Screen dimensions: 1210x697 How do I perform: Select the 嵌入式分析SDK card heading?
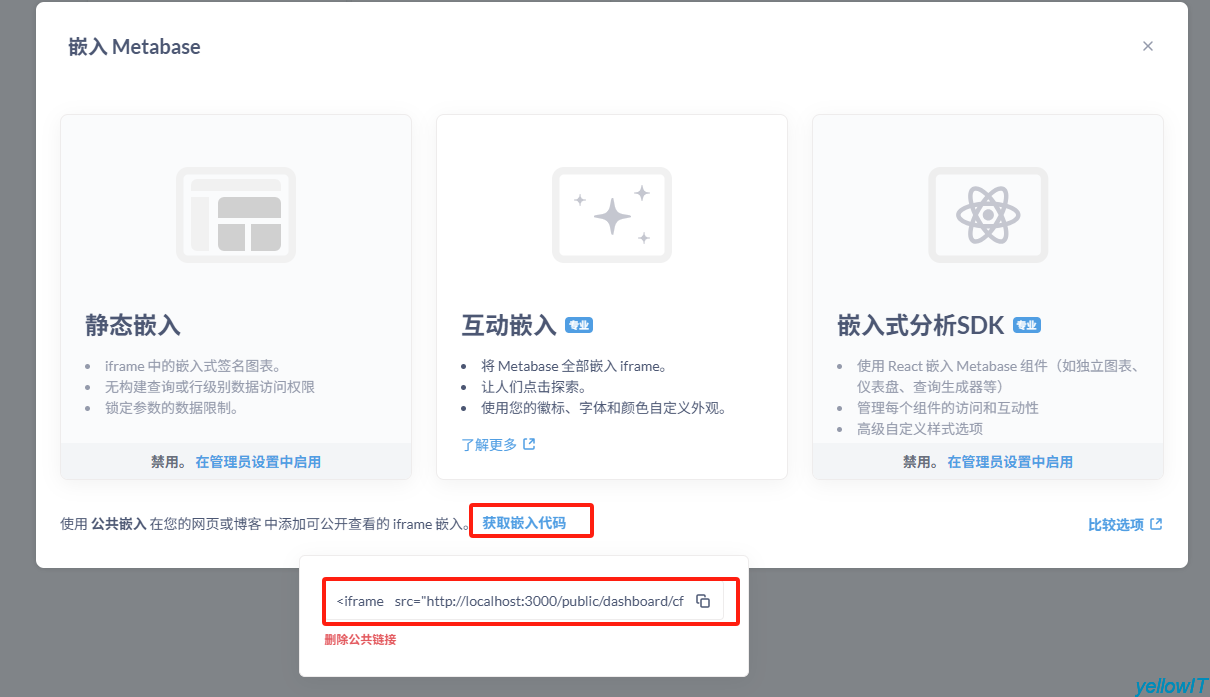(x=921, y=325)
